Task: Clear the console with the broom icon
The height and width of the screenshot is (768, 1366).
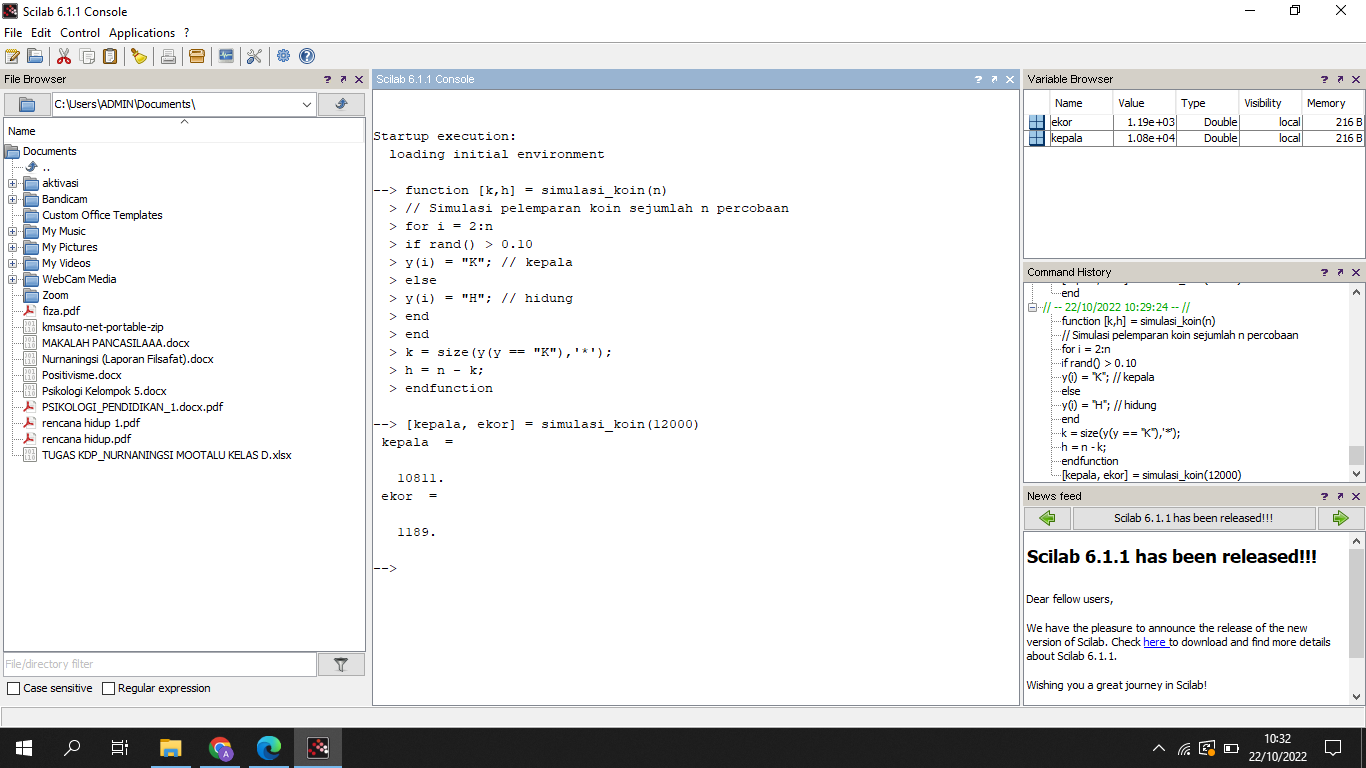Action: pos(139,56)
